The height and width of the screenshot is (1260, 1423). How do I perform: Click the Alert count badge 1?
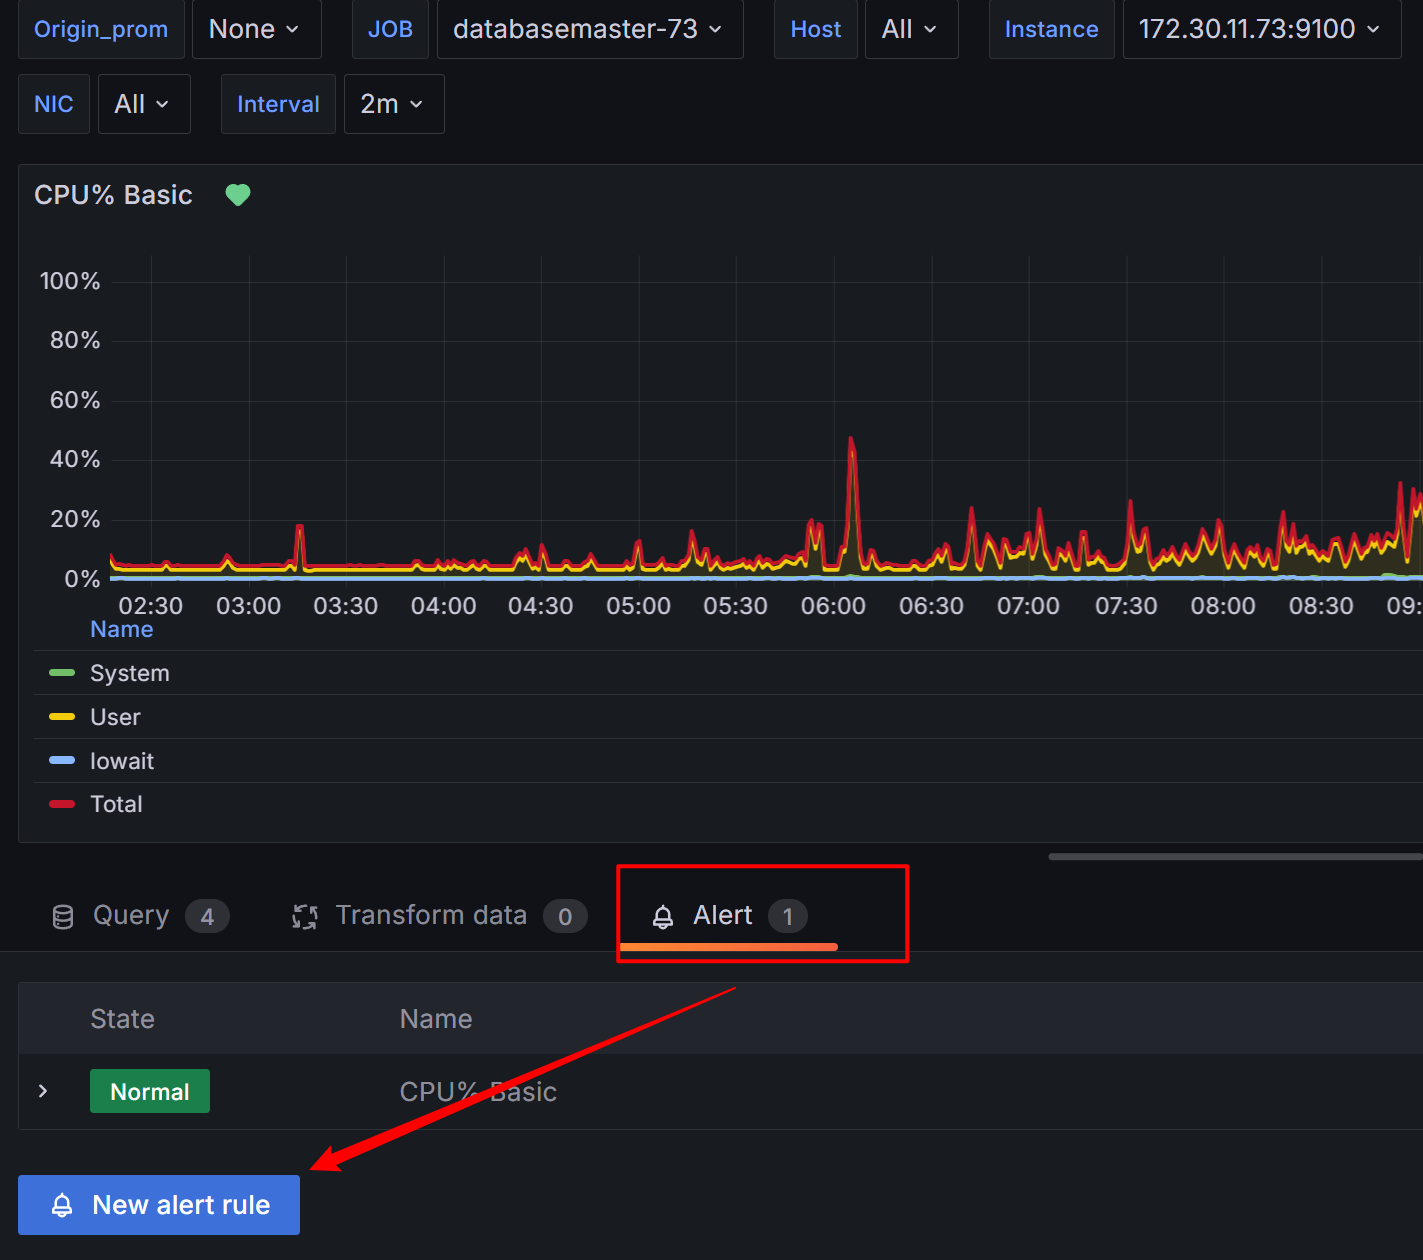(787, 916)
